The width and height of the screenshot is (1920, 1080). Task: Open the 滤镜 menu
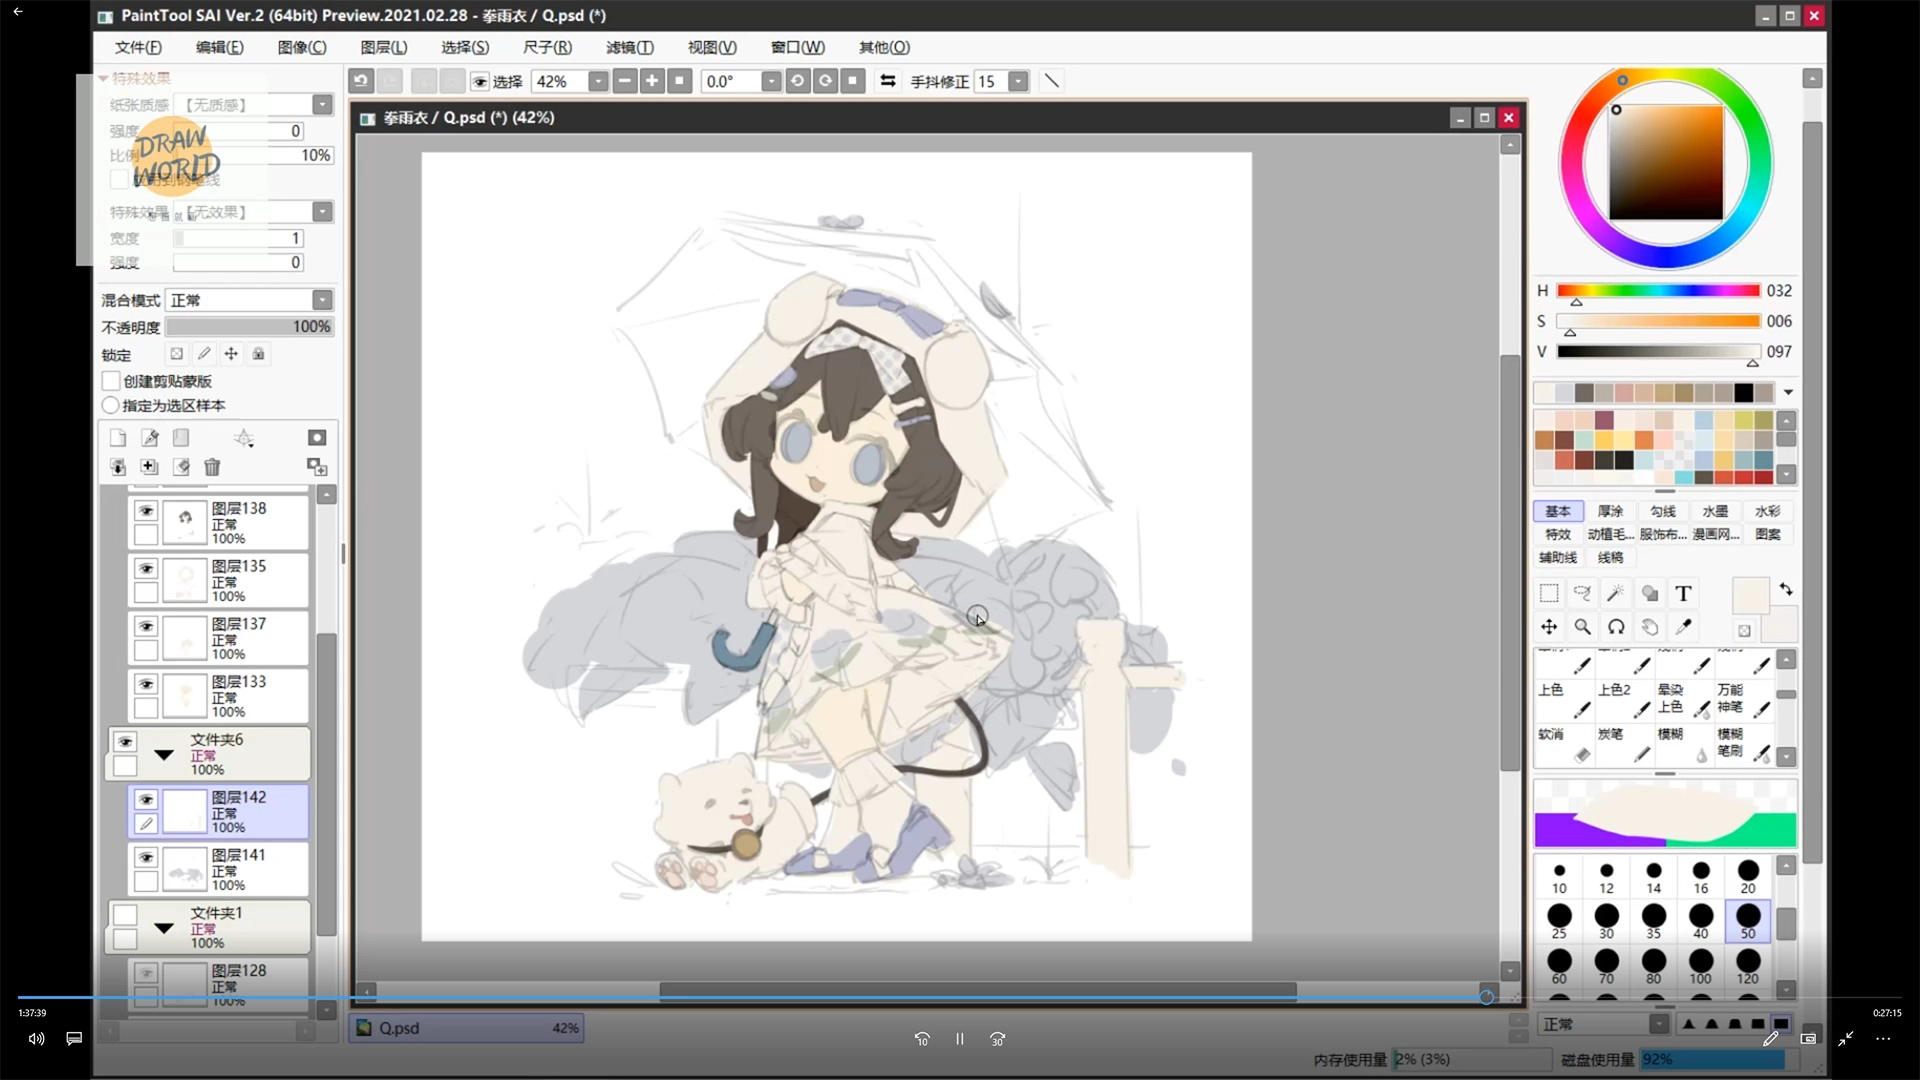coord(629,47)
